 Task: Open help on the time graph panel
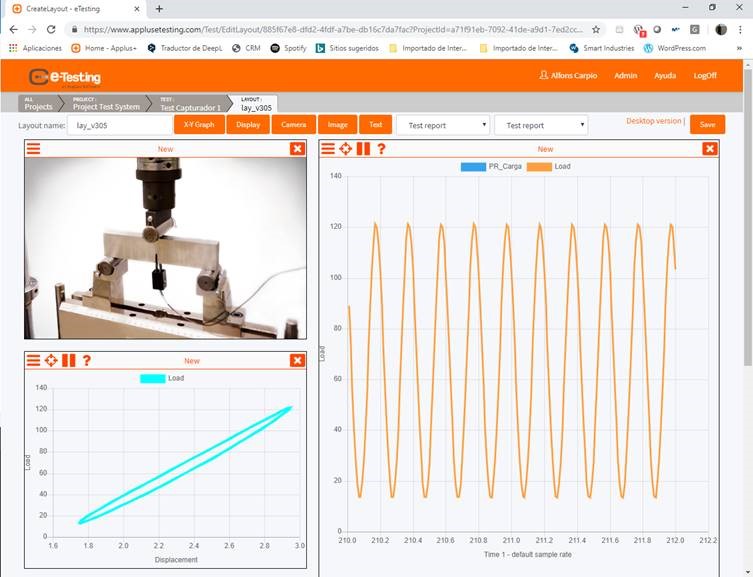coord(381,149)
